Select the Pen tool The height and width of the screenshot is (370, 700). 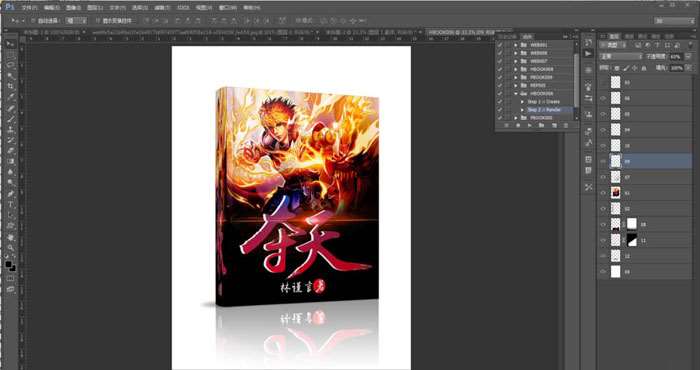coord(10,194)
